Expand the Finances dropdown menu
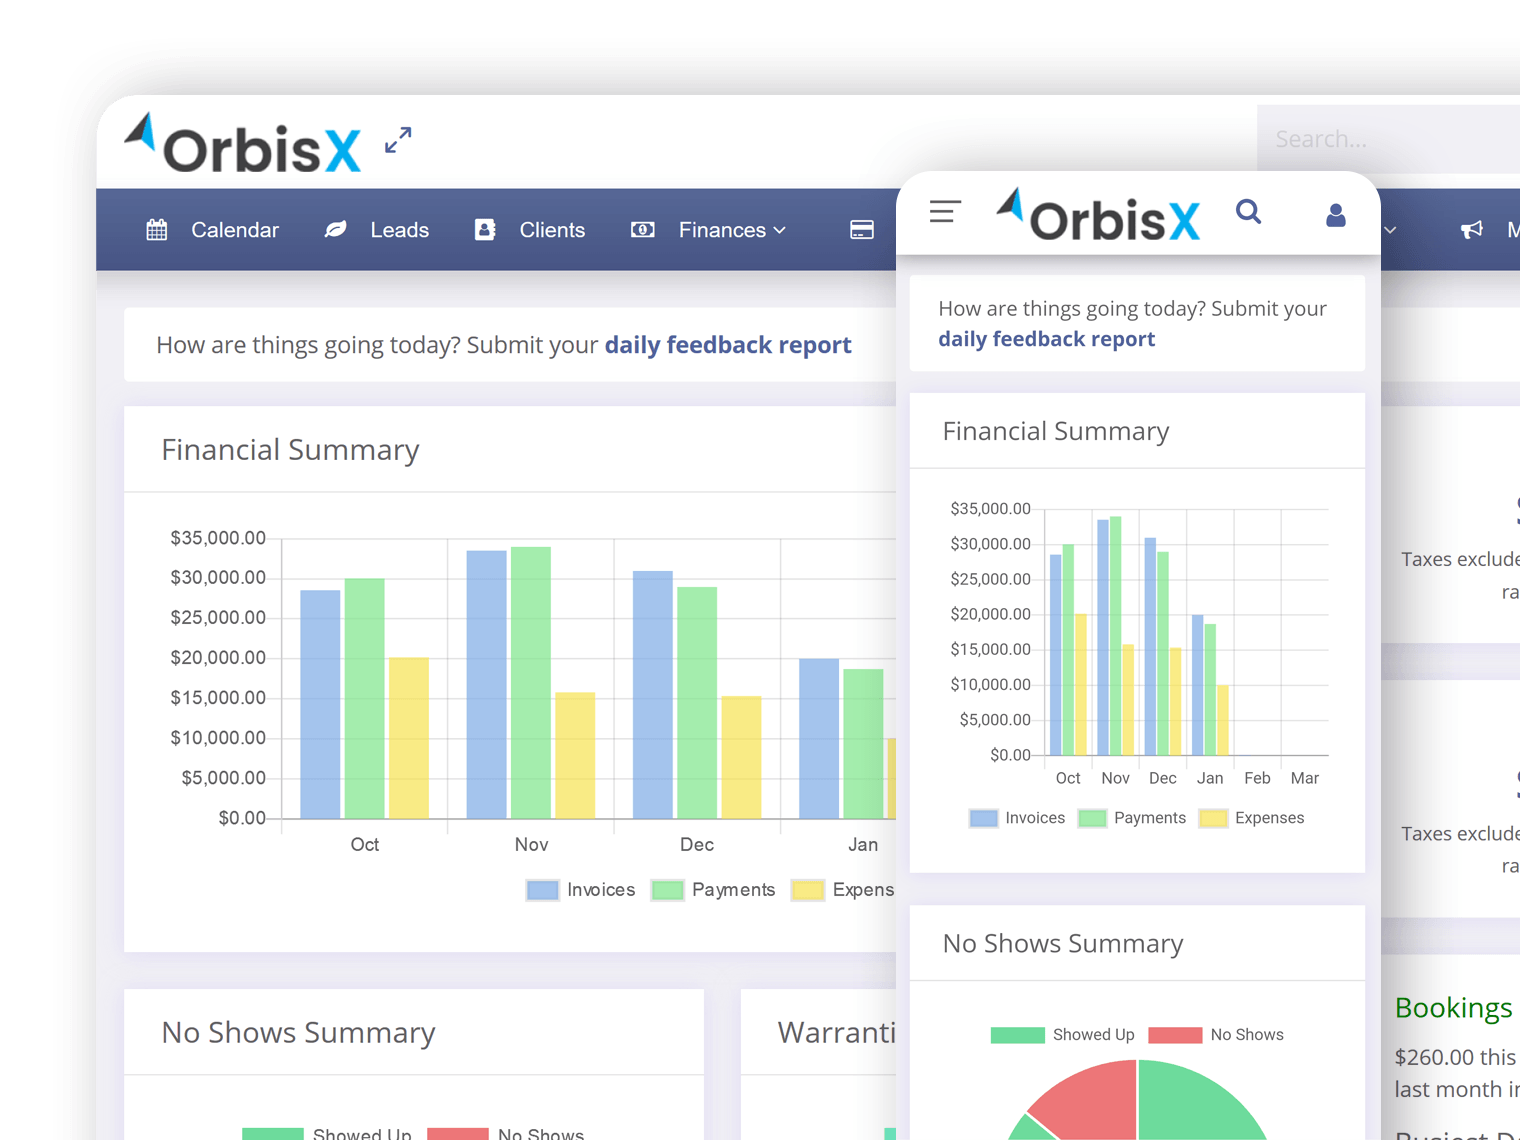Viewport: 1520px width, 1140px height. (732, 230)
